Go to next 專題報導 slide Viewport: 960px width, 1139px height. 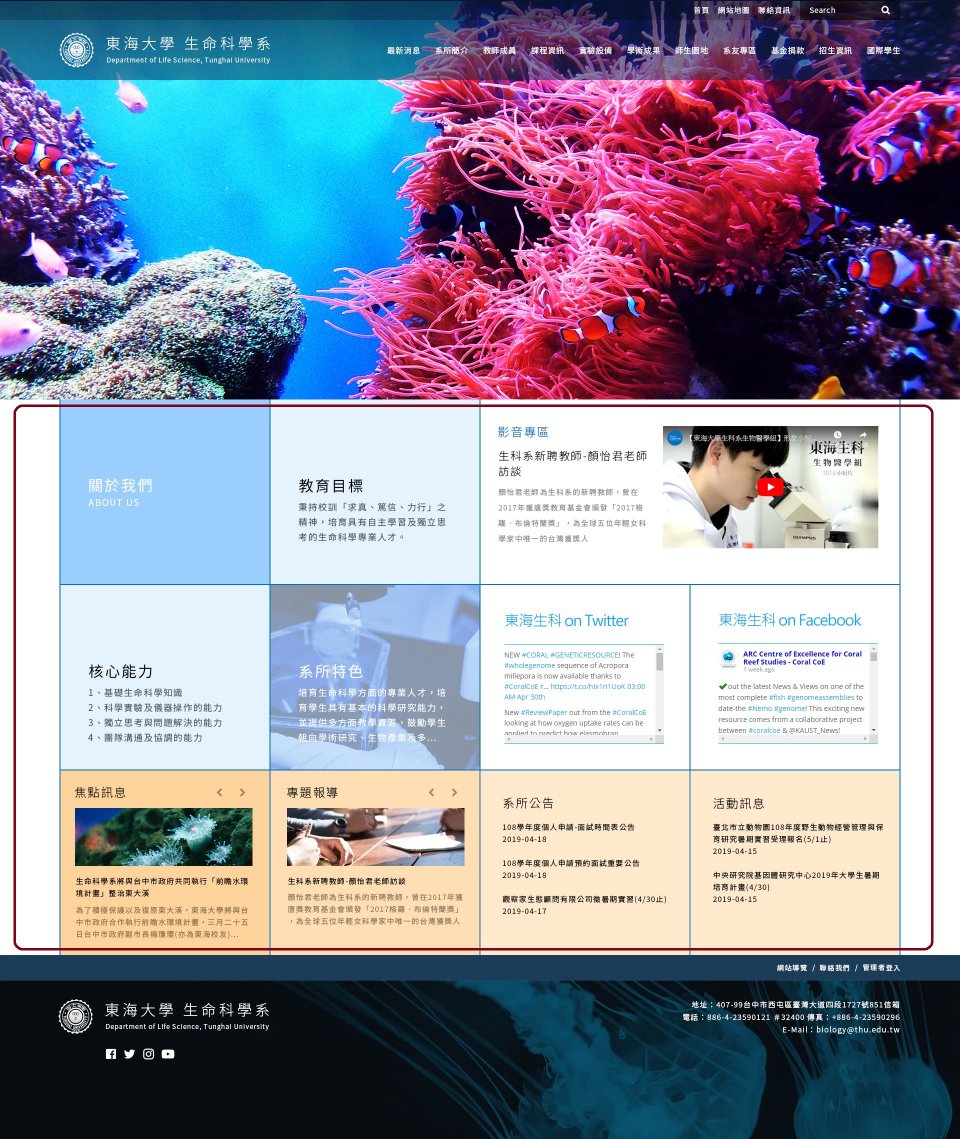pos(454,793)
